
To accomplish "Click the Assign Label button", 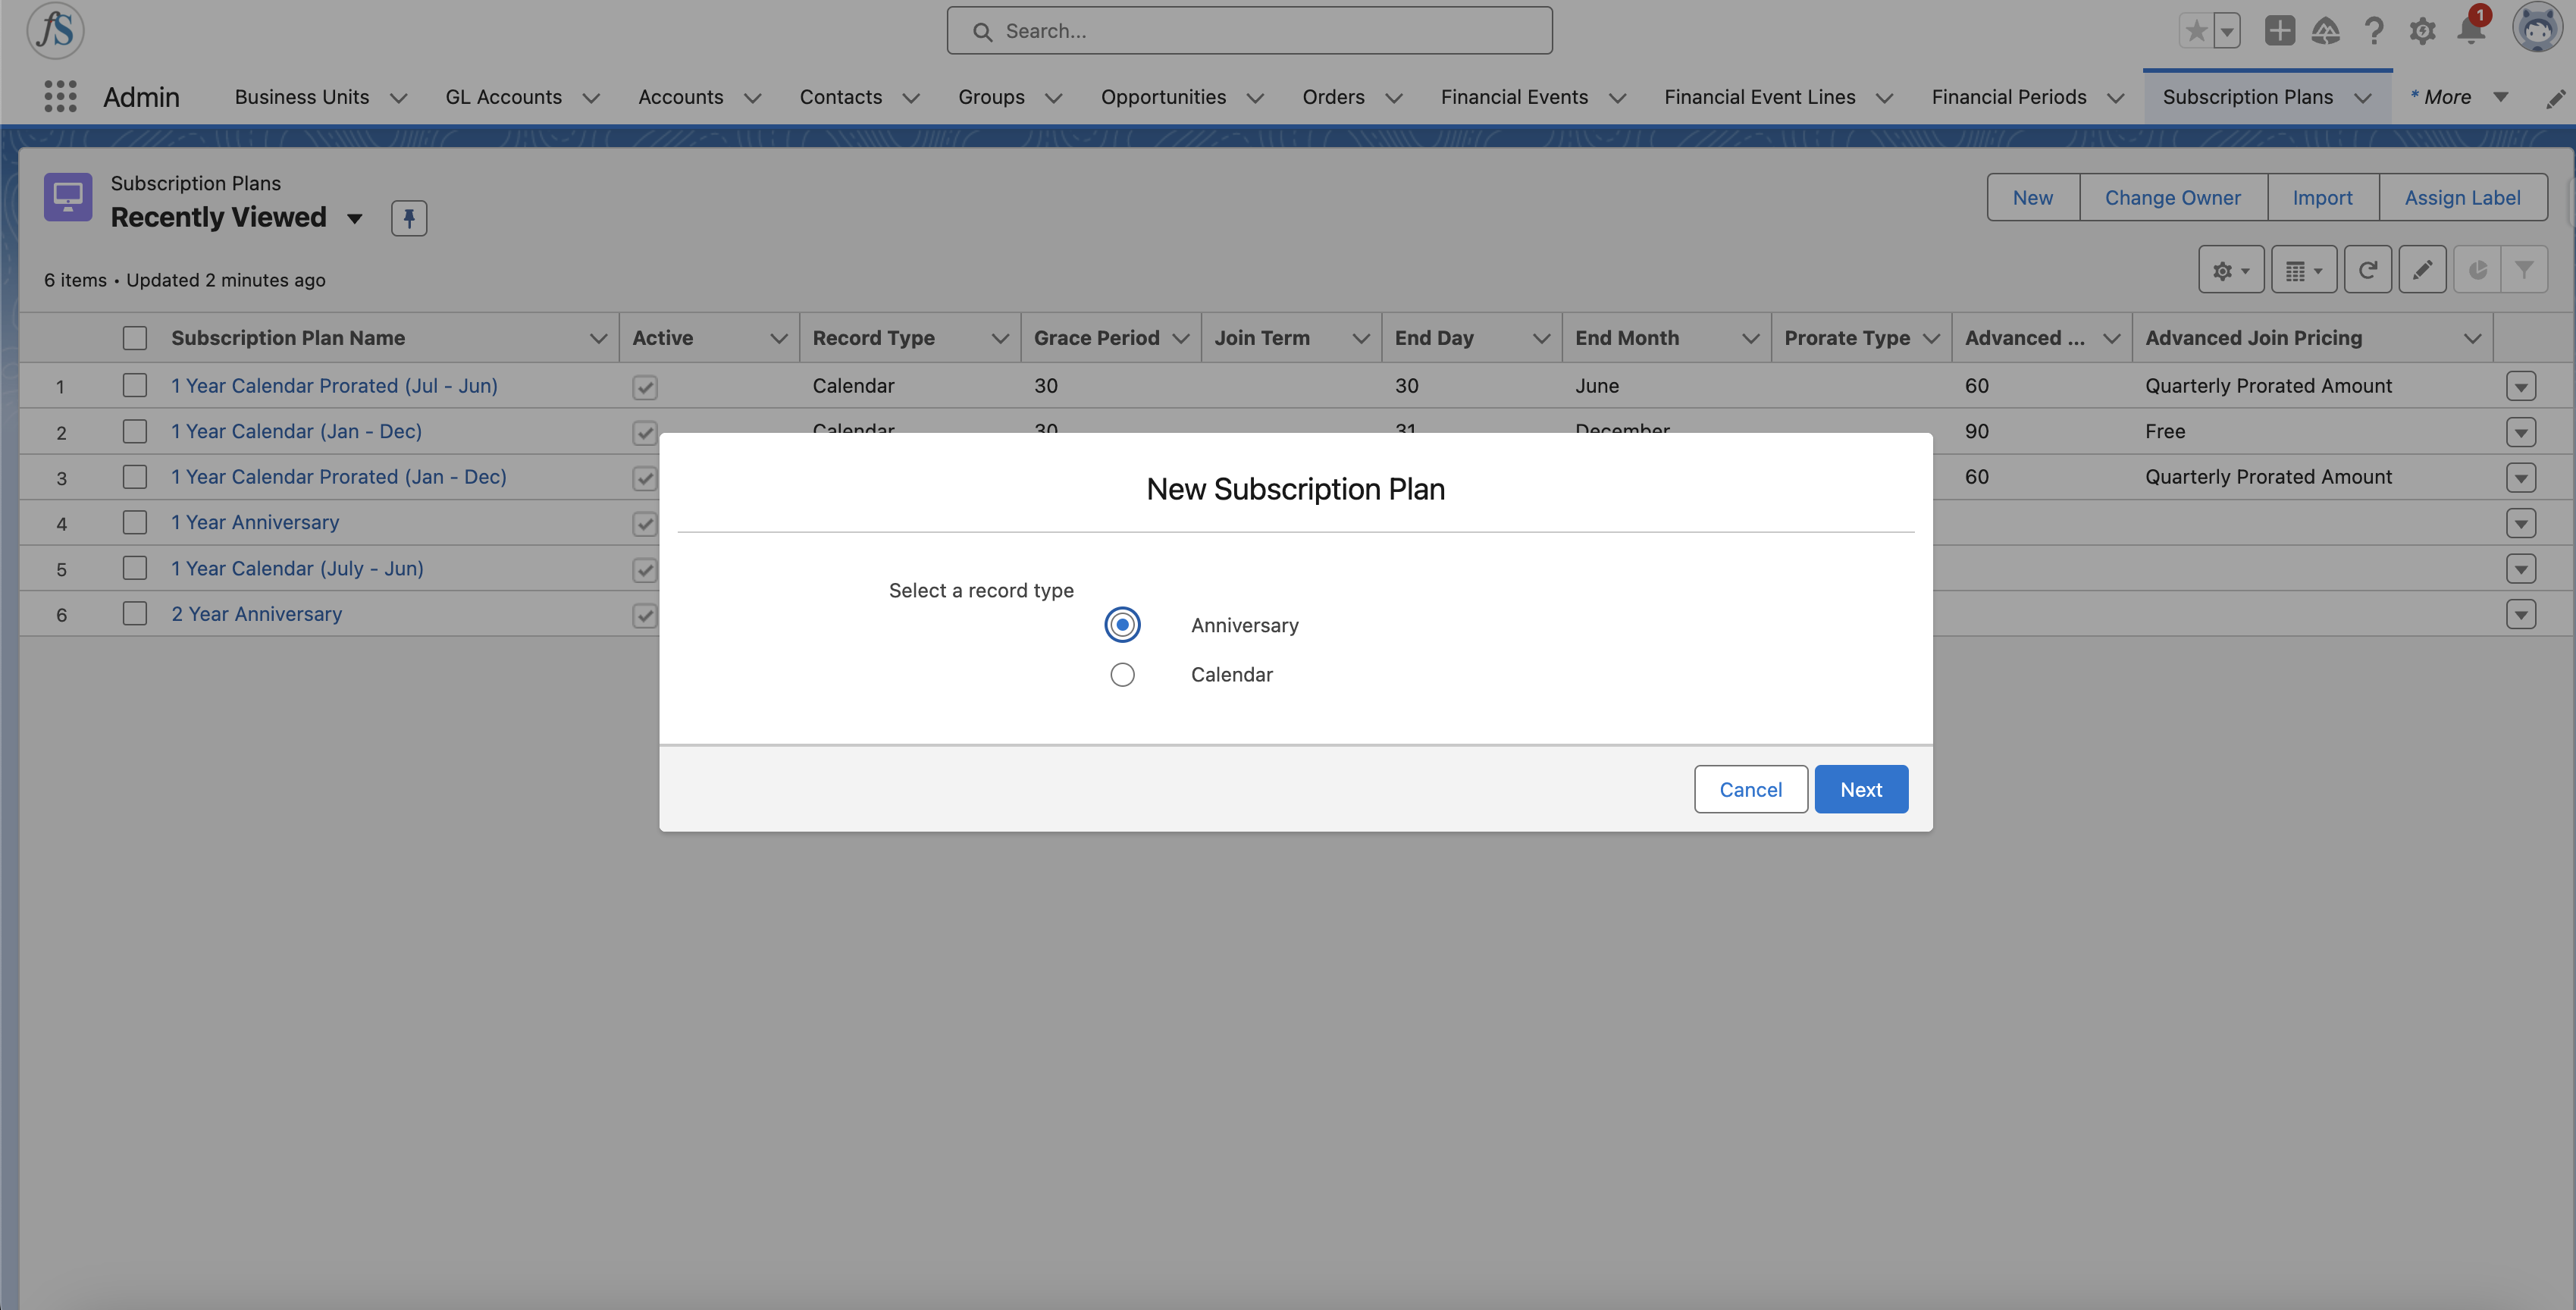I will [x=2462, y=197].
